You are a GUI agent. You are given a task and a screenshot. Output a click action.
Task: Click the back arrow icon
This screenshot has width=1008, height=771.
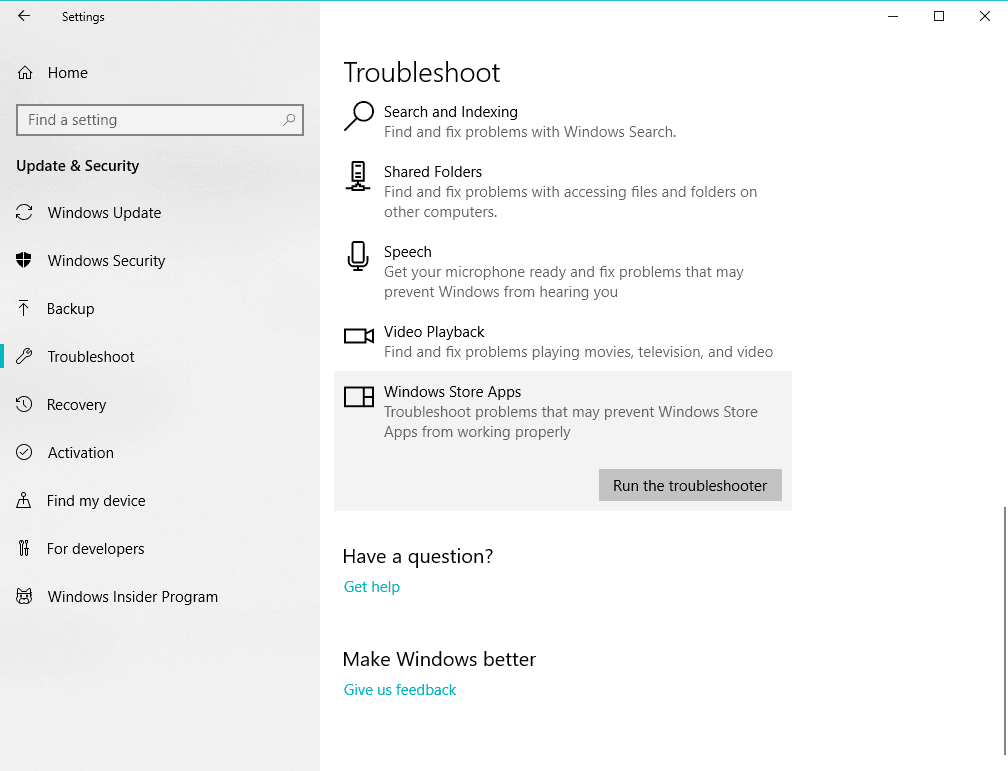pos(24,16)
